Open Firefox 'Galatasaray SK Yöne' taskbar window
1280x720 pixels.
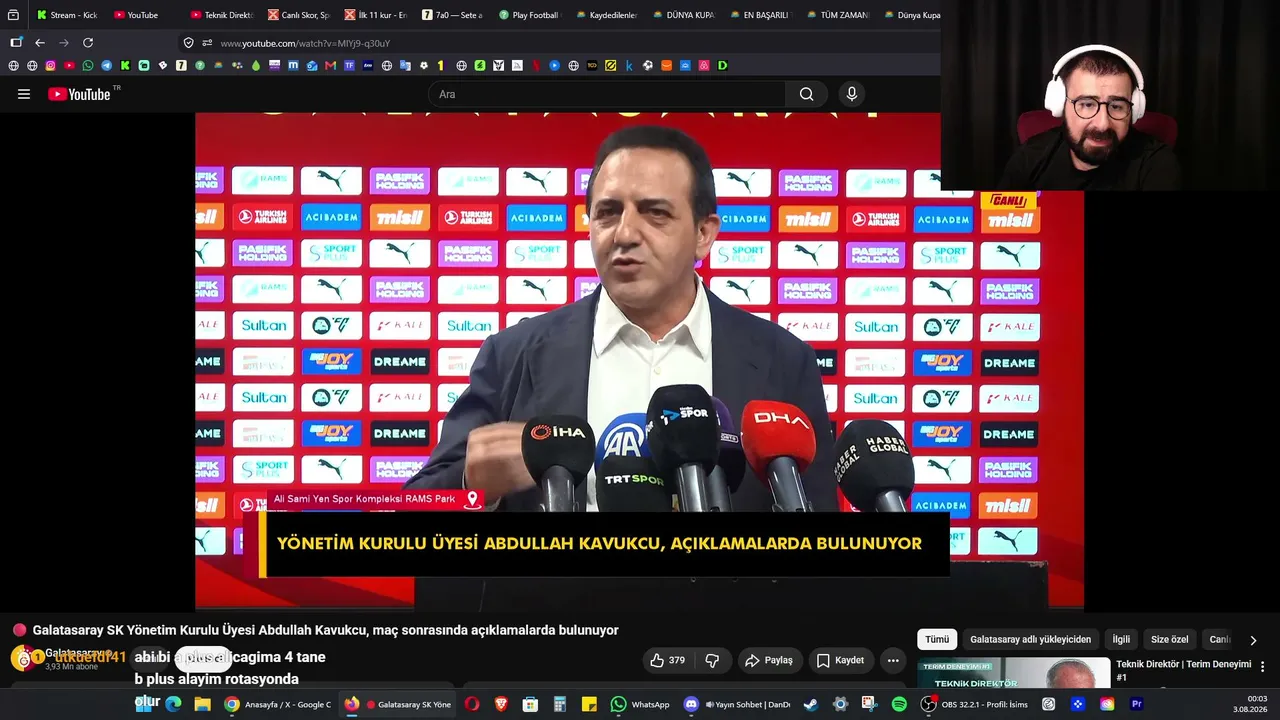pos(398,704)
